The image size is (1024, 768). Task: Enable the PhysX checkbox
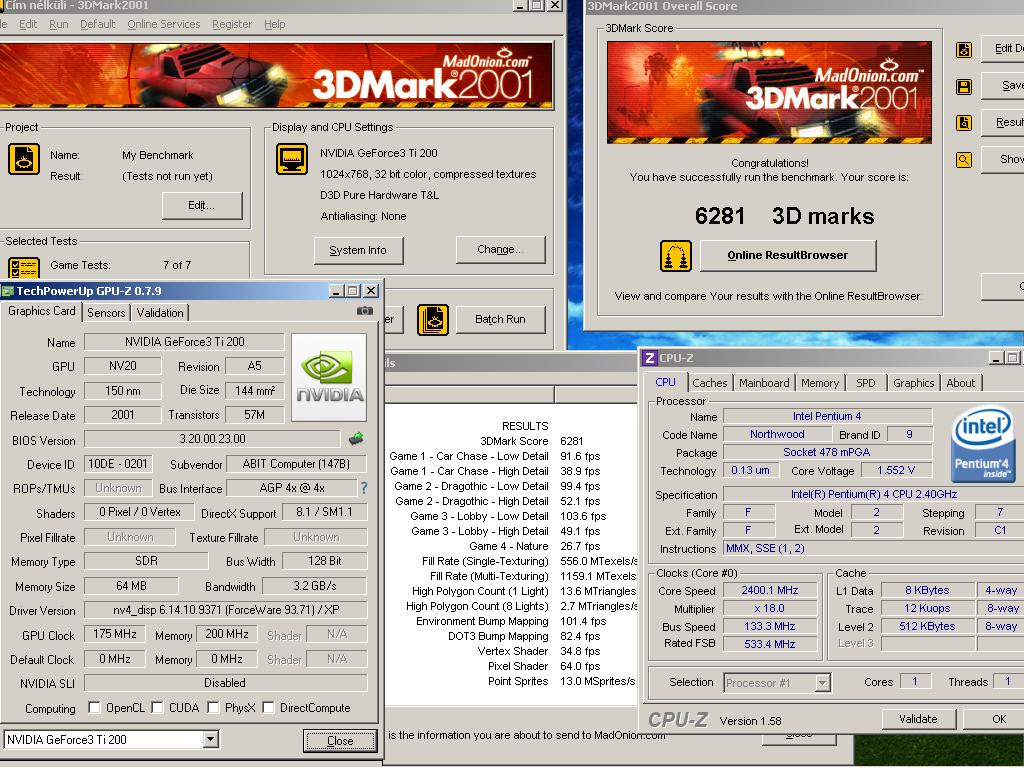tap(213, 707)
